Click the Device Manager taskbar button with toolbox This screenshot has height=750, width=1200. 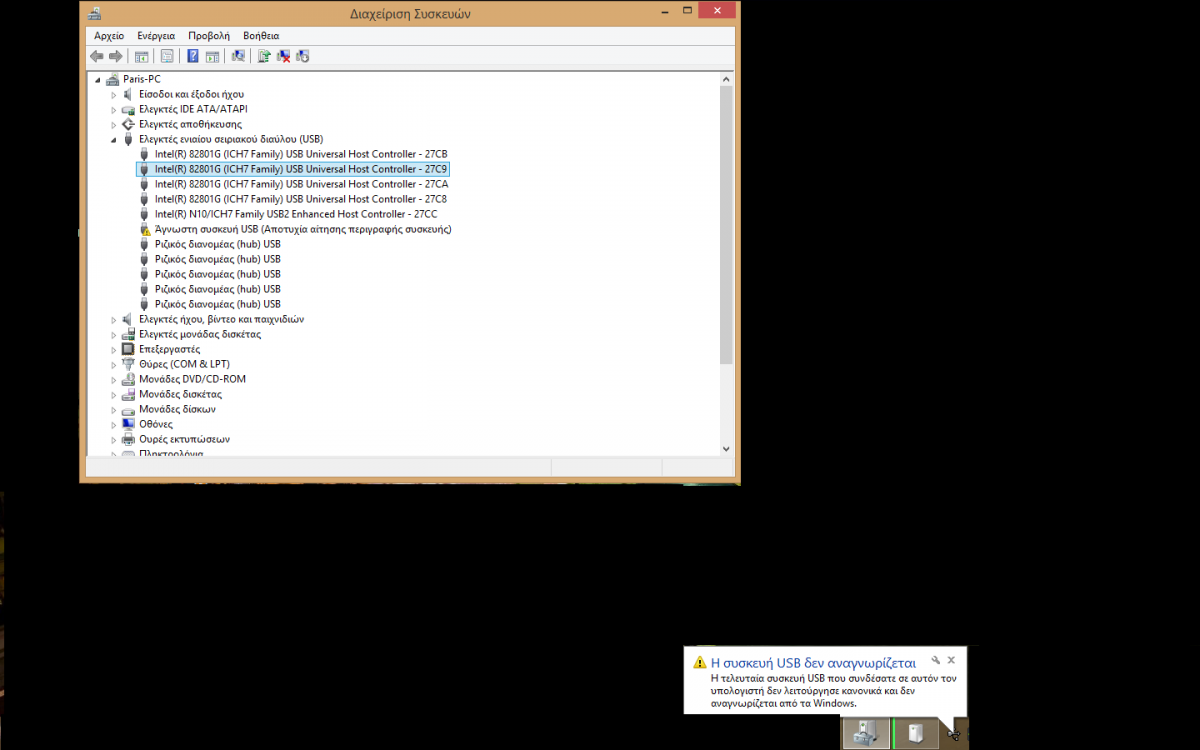pyautogui.click(x=866, y=733)
